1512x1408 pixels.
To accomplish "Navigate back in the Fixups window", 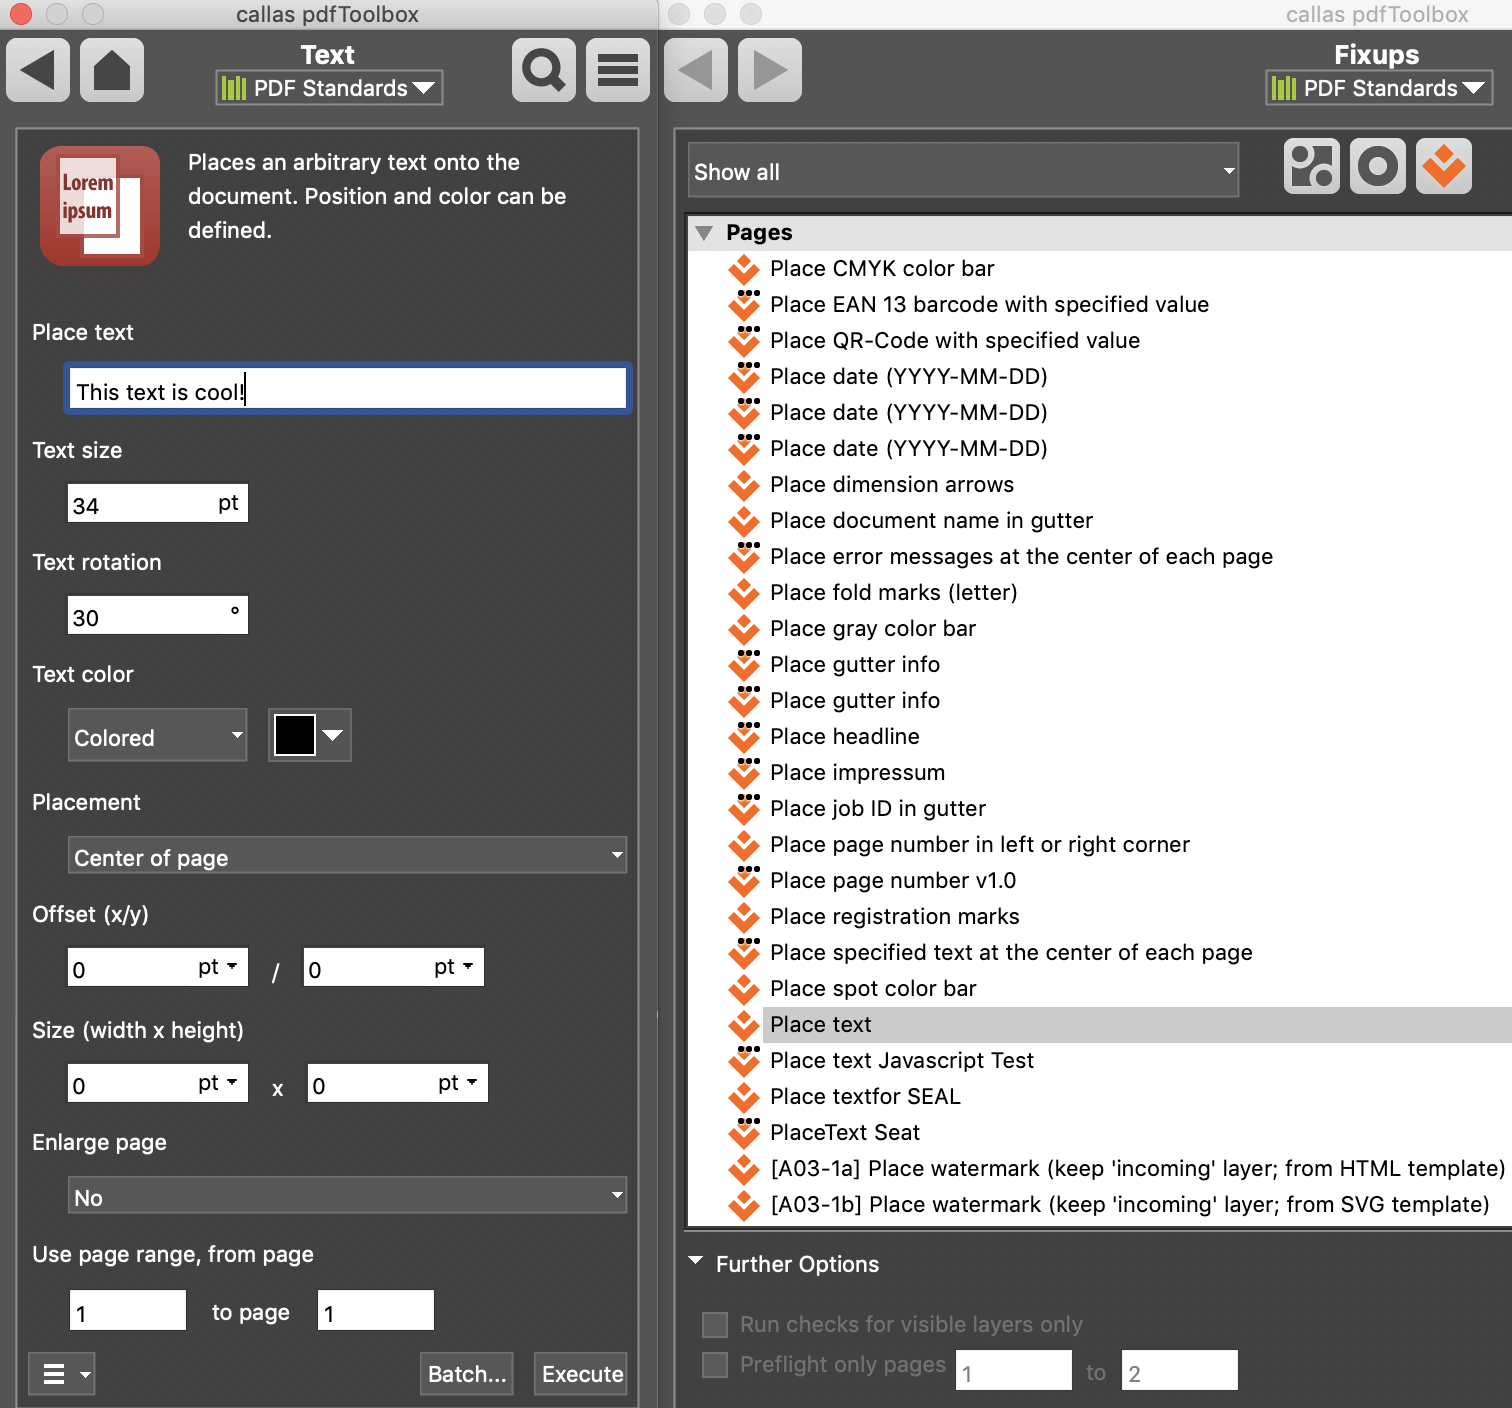I will click(x=696, y=70).
